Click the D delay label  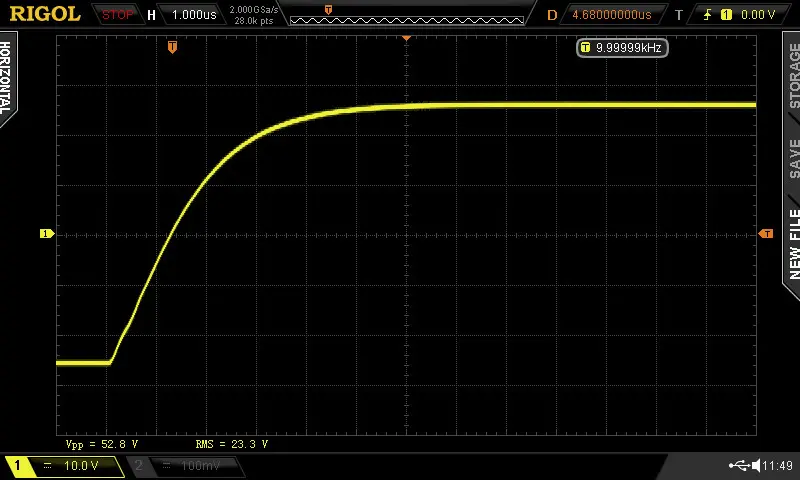click(x=552, y=15)
